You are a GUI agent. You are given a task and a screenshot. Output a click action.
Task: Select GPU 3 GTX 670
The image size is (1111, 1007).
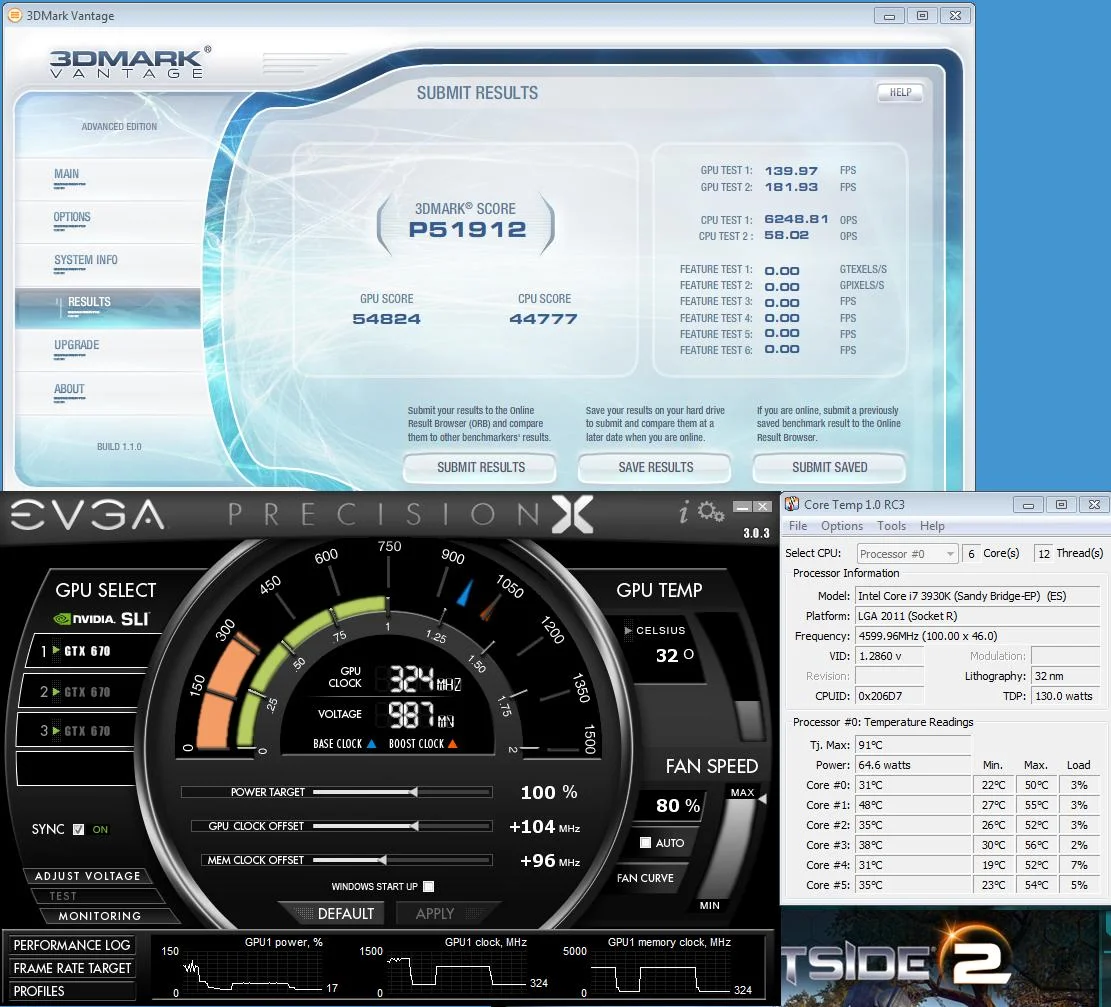76,731
